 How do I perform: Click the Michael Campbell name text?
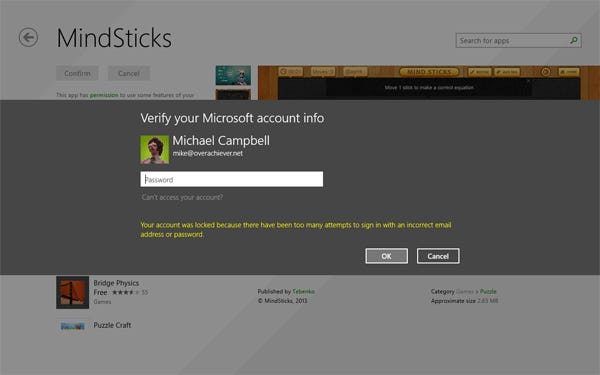pos(221,140)
